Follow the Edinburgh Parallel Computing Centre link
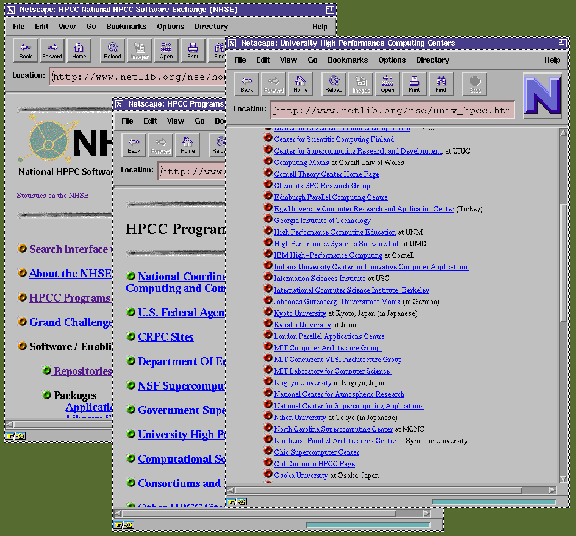 [331, 197]
